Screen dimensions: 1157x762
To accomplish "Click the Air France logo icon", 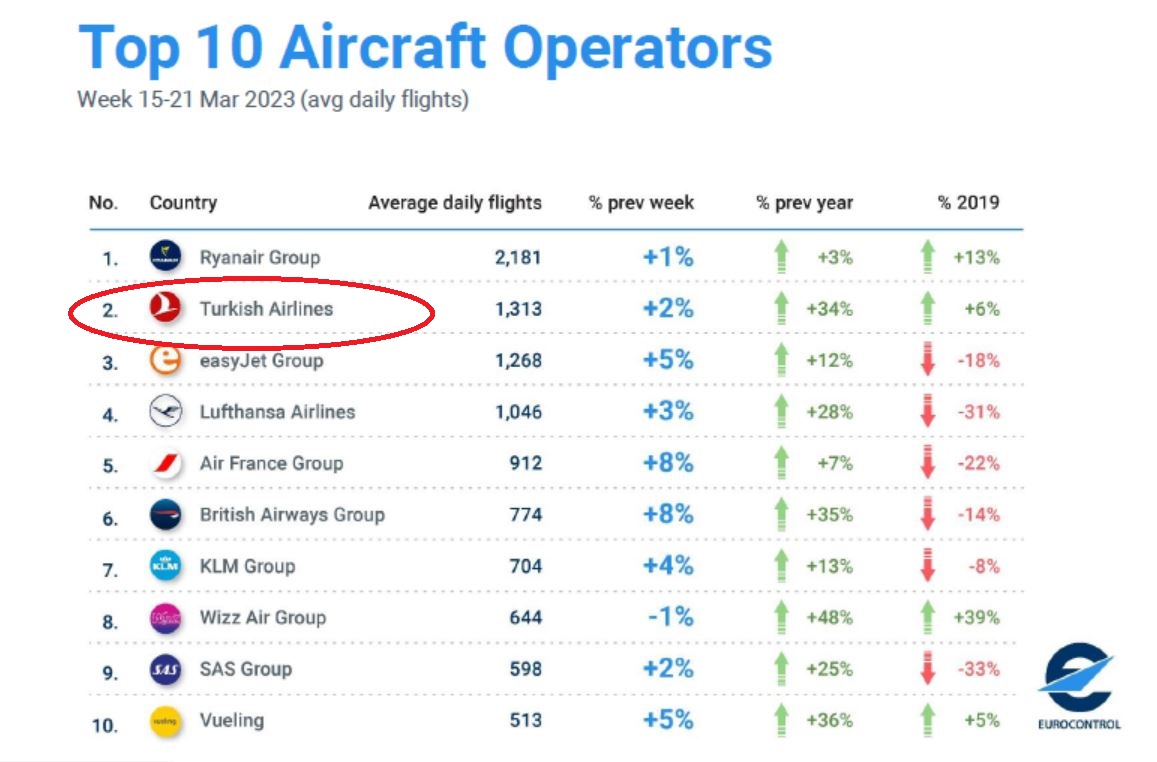I will (165, 464).
